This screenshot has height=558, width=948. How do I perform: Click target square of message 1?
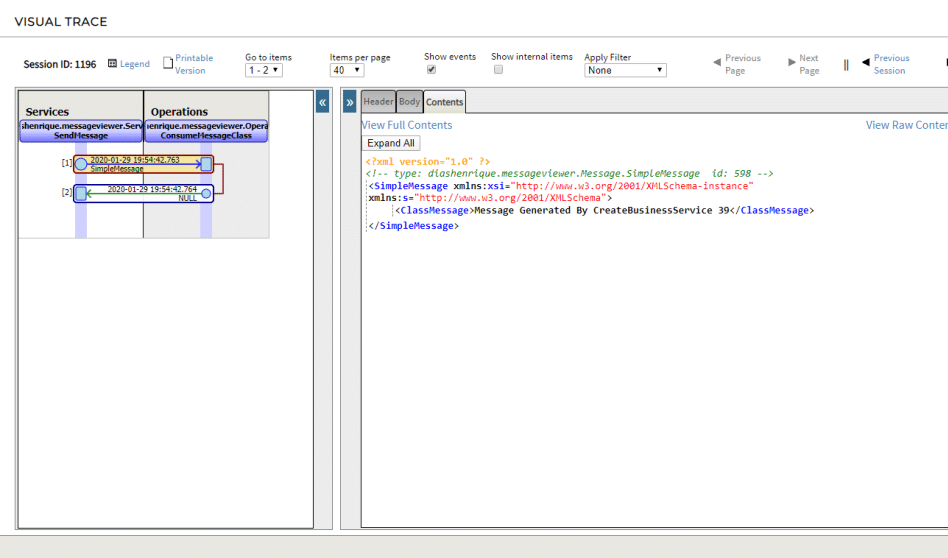pyautogui.click(x=206, y=163)
